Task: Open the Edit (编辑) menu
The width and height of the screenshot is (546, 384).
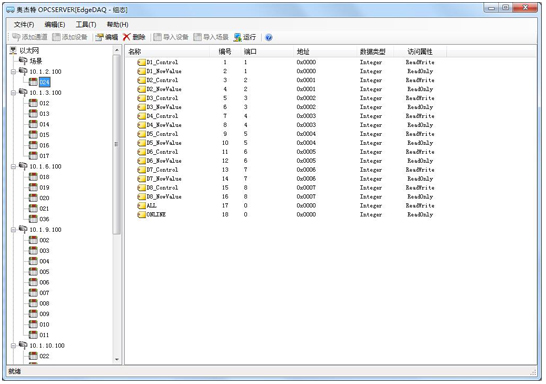Action: coord(55,25)
